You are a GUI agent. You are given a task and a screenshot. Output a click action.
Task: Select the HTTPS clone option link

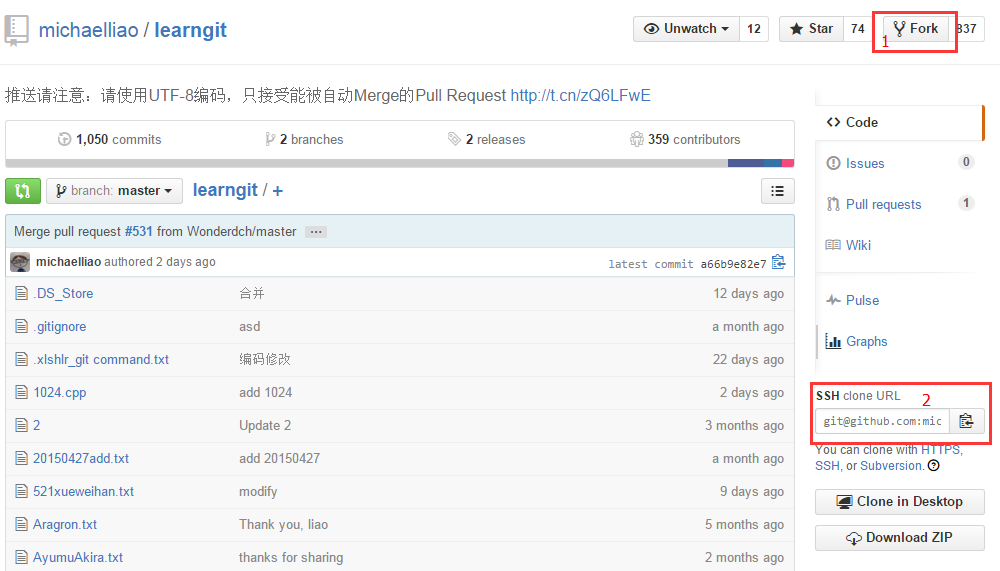pyautogui.click(x=940, y=450)
